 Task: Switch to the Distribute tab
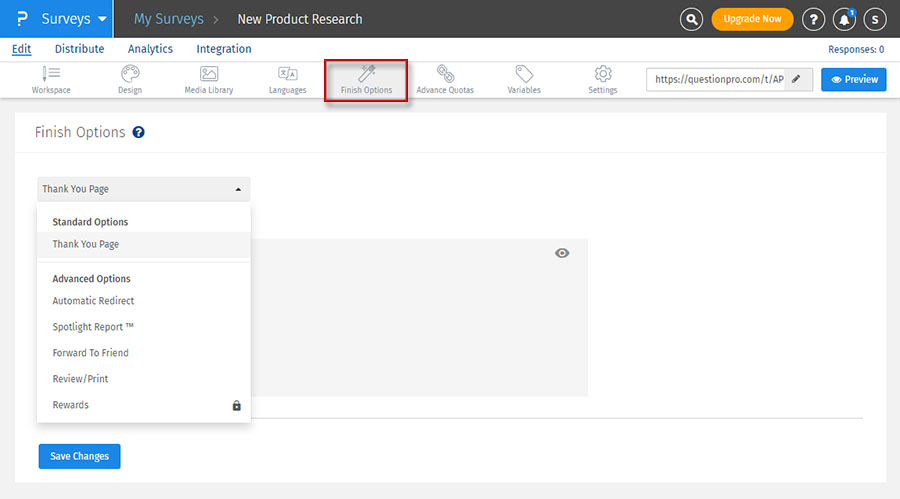(79, 49)
